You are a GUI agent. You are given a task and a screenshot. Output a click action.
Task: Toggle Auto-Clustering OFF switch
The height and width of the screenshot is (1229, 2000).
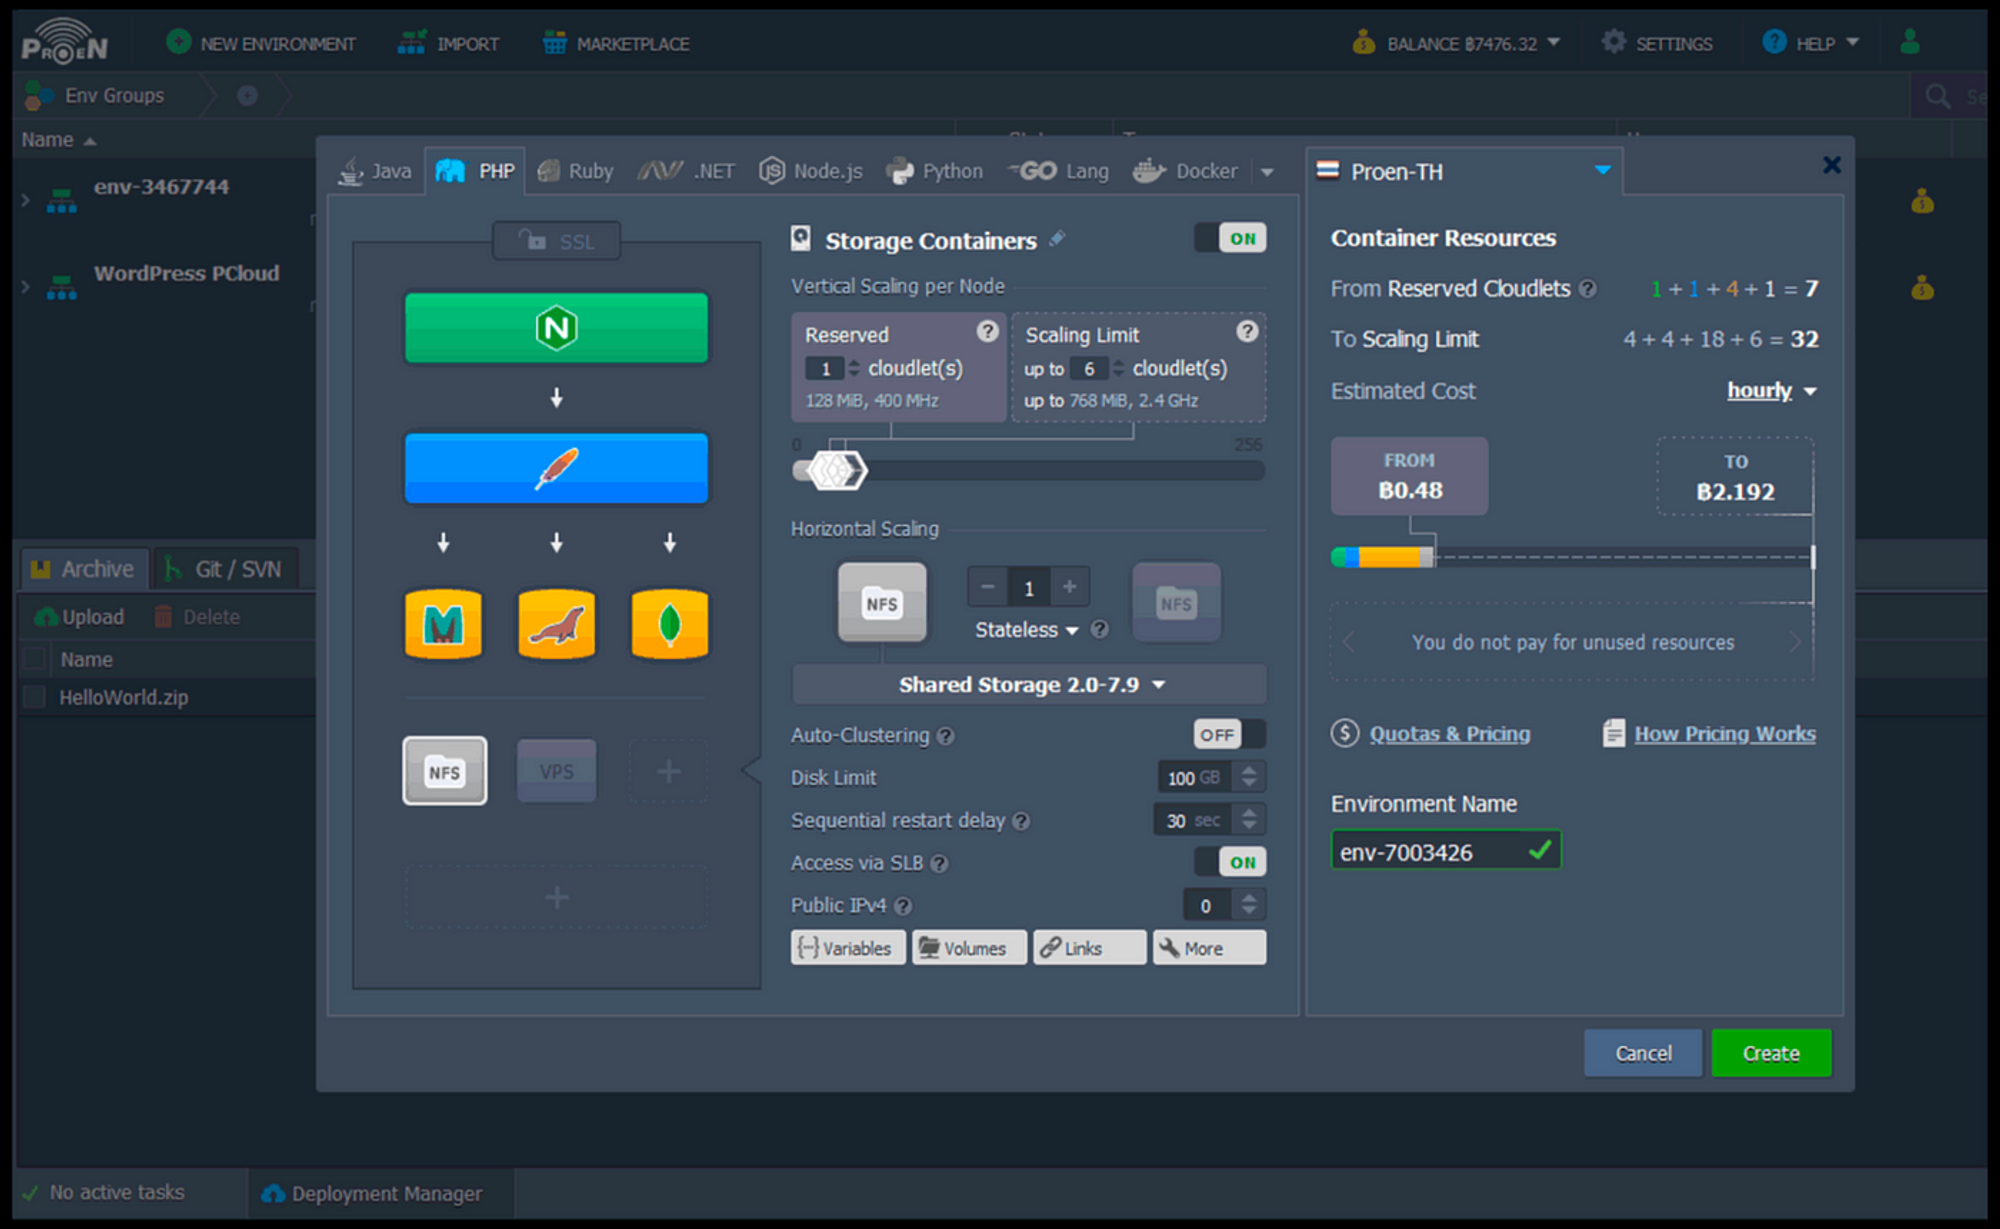pyautogui.click(x=1230, y=735)
